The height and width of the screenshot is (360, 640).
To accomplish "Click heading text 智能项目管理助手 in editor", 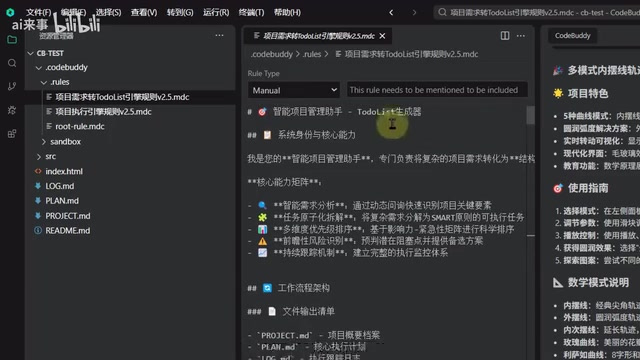I will pyautogui.click(x=307, y=112).
